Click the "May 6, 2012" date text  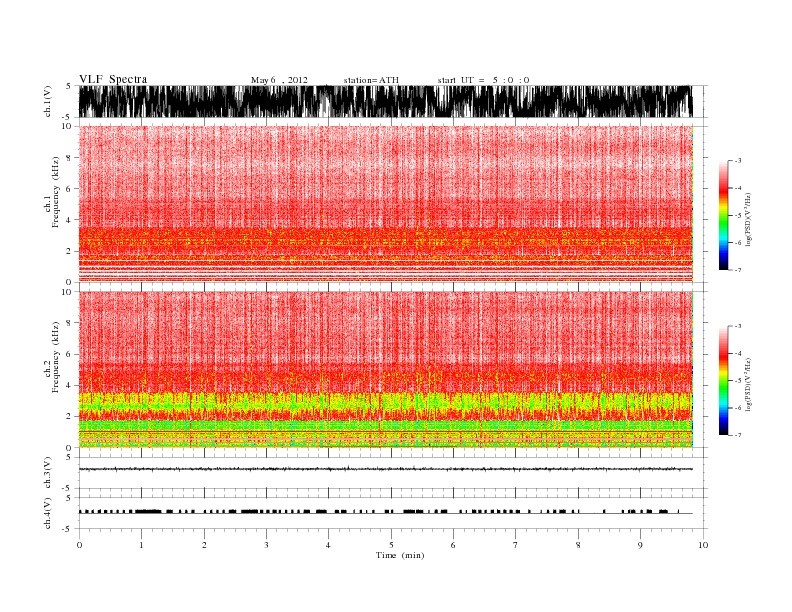(279, 80)
